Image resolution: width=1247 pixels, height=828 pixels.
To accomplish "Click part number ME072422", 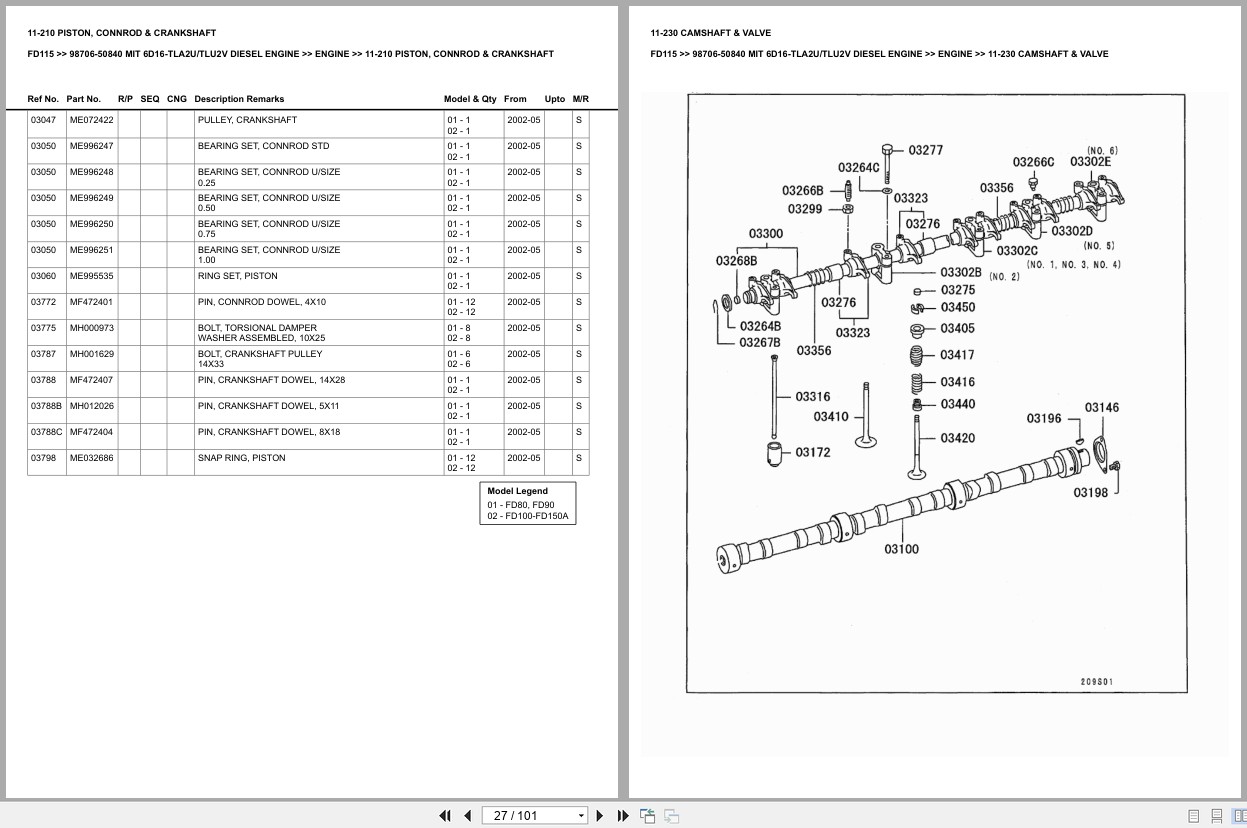I will [x=92, y=120].
